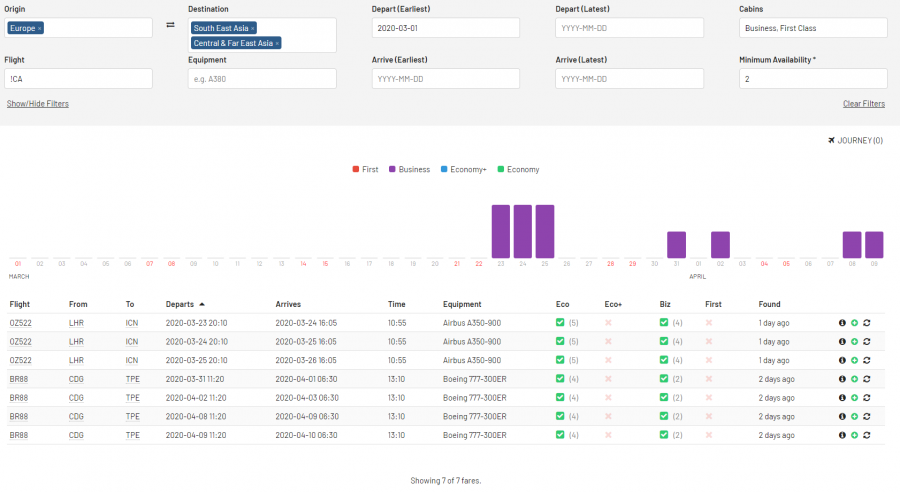Click the purple Business legend swatch
This screenshot has width=900, height=492.
tap(392, 170)
